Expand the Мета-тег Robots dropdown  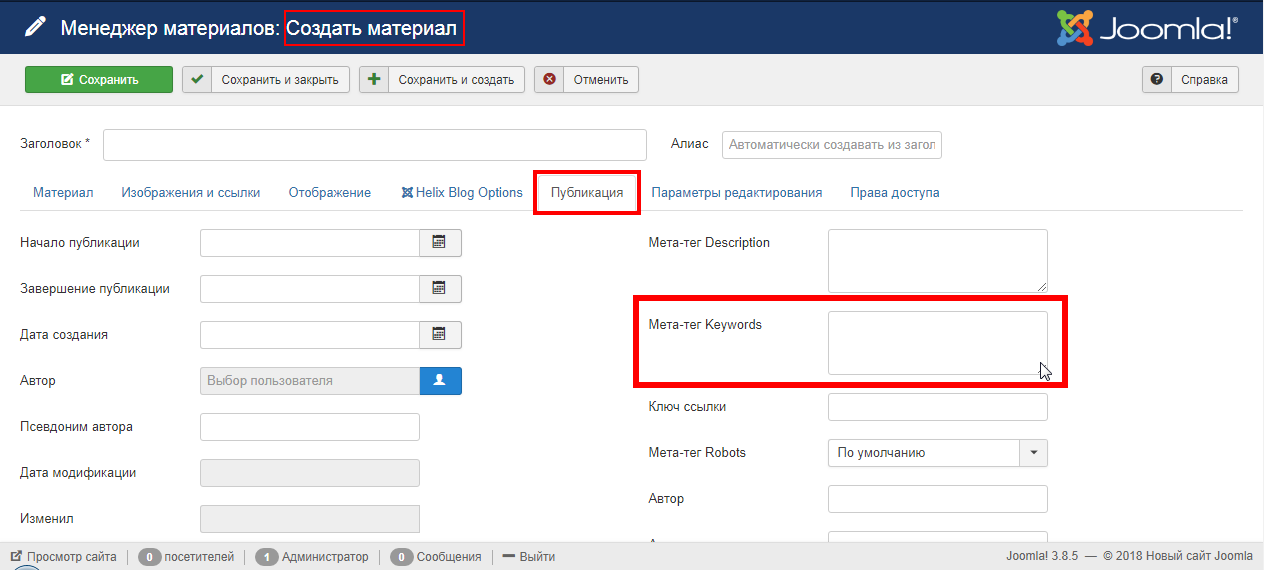click(x=1033, y=453)
